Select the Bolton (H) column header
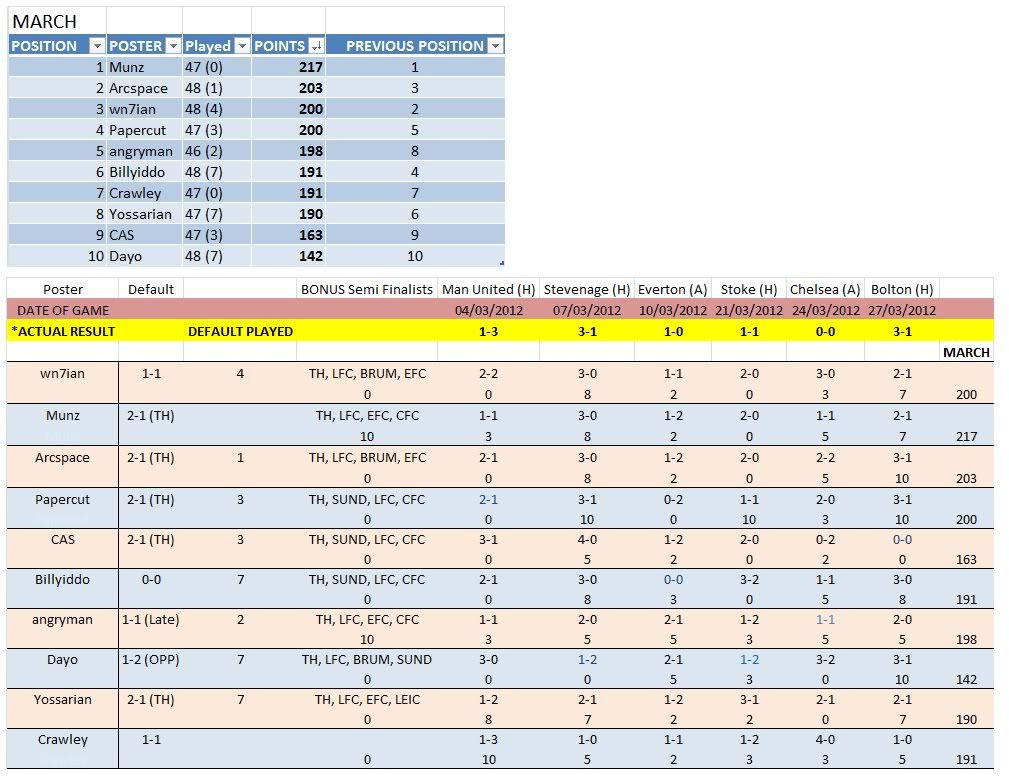 [902, 290]
